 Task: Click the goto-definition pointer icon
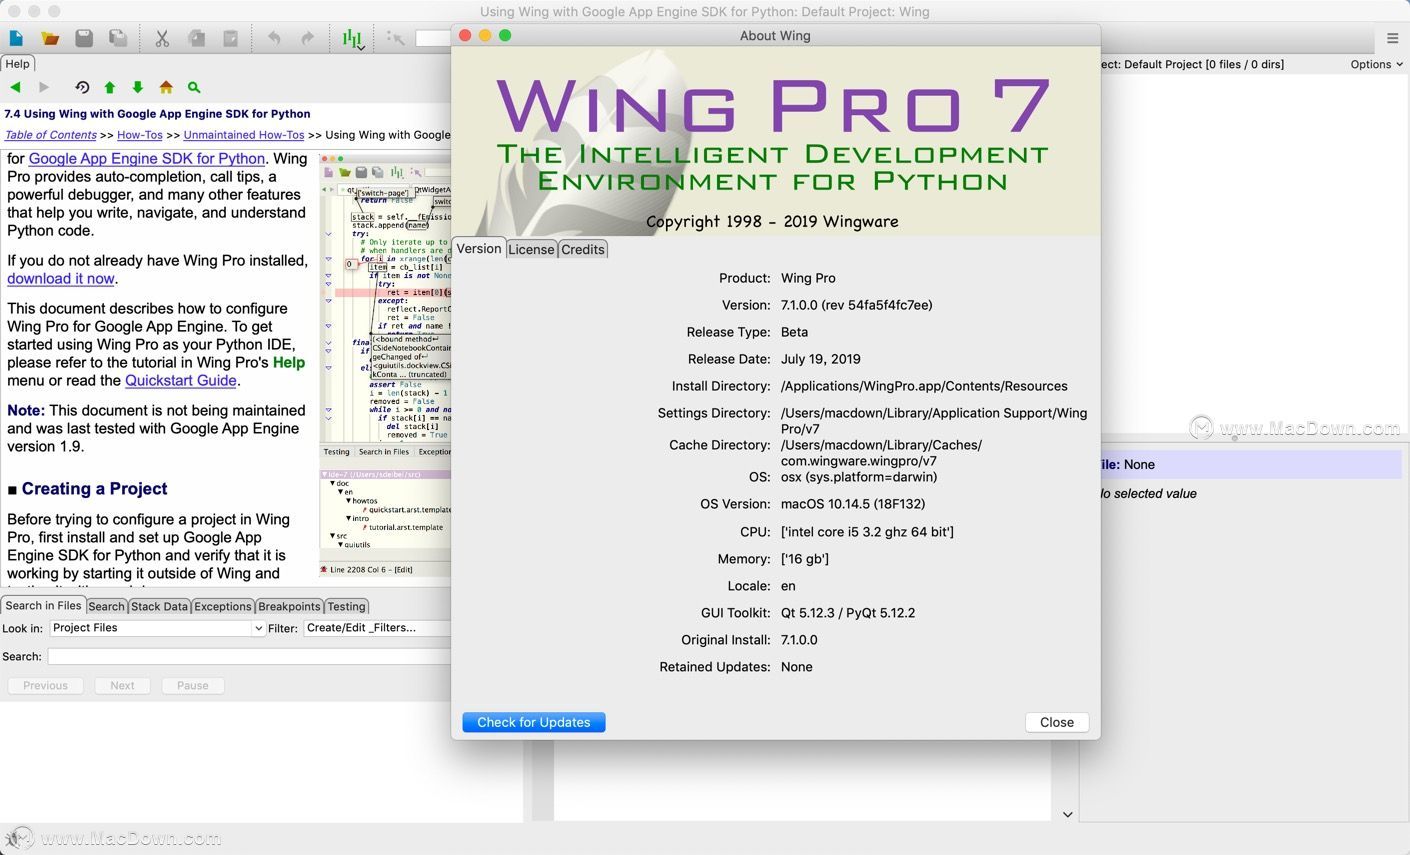(396, 38)
